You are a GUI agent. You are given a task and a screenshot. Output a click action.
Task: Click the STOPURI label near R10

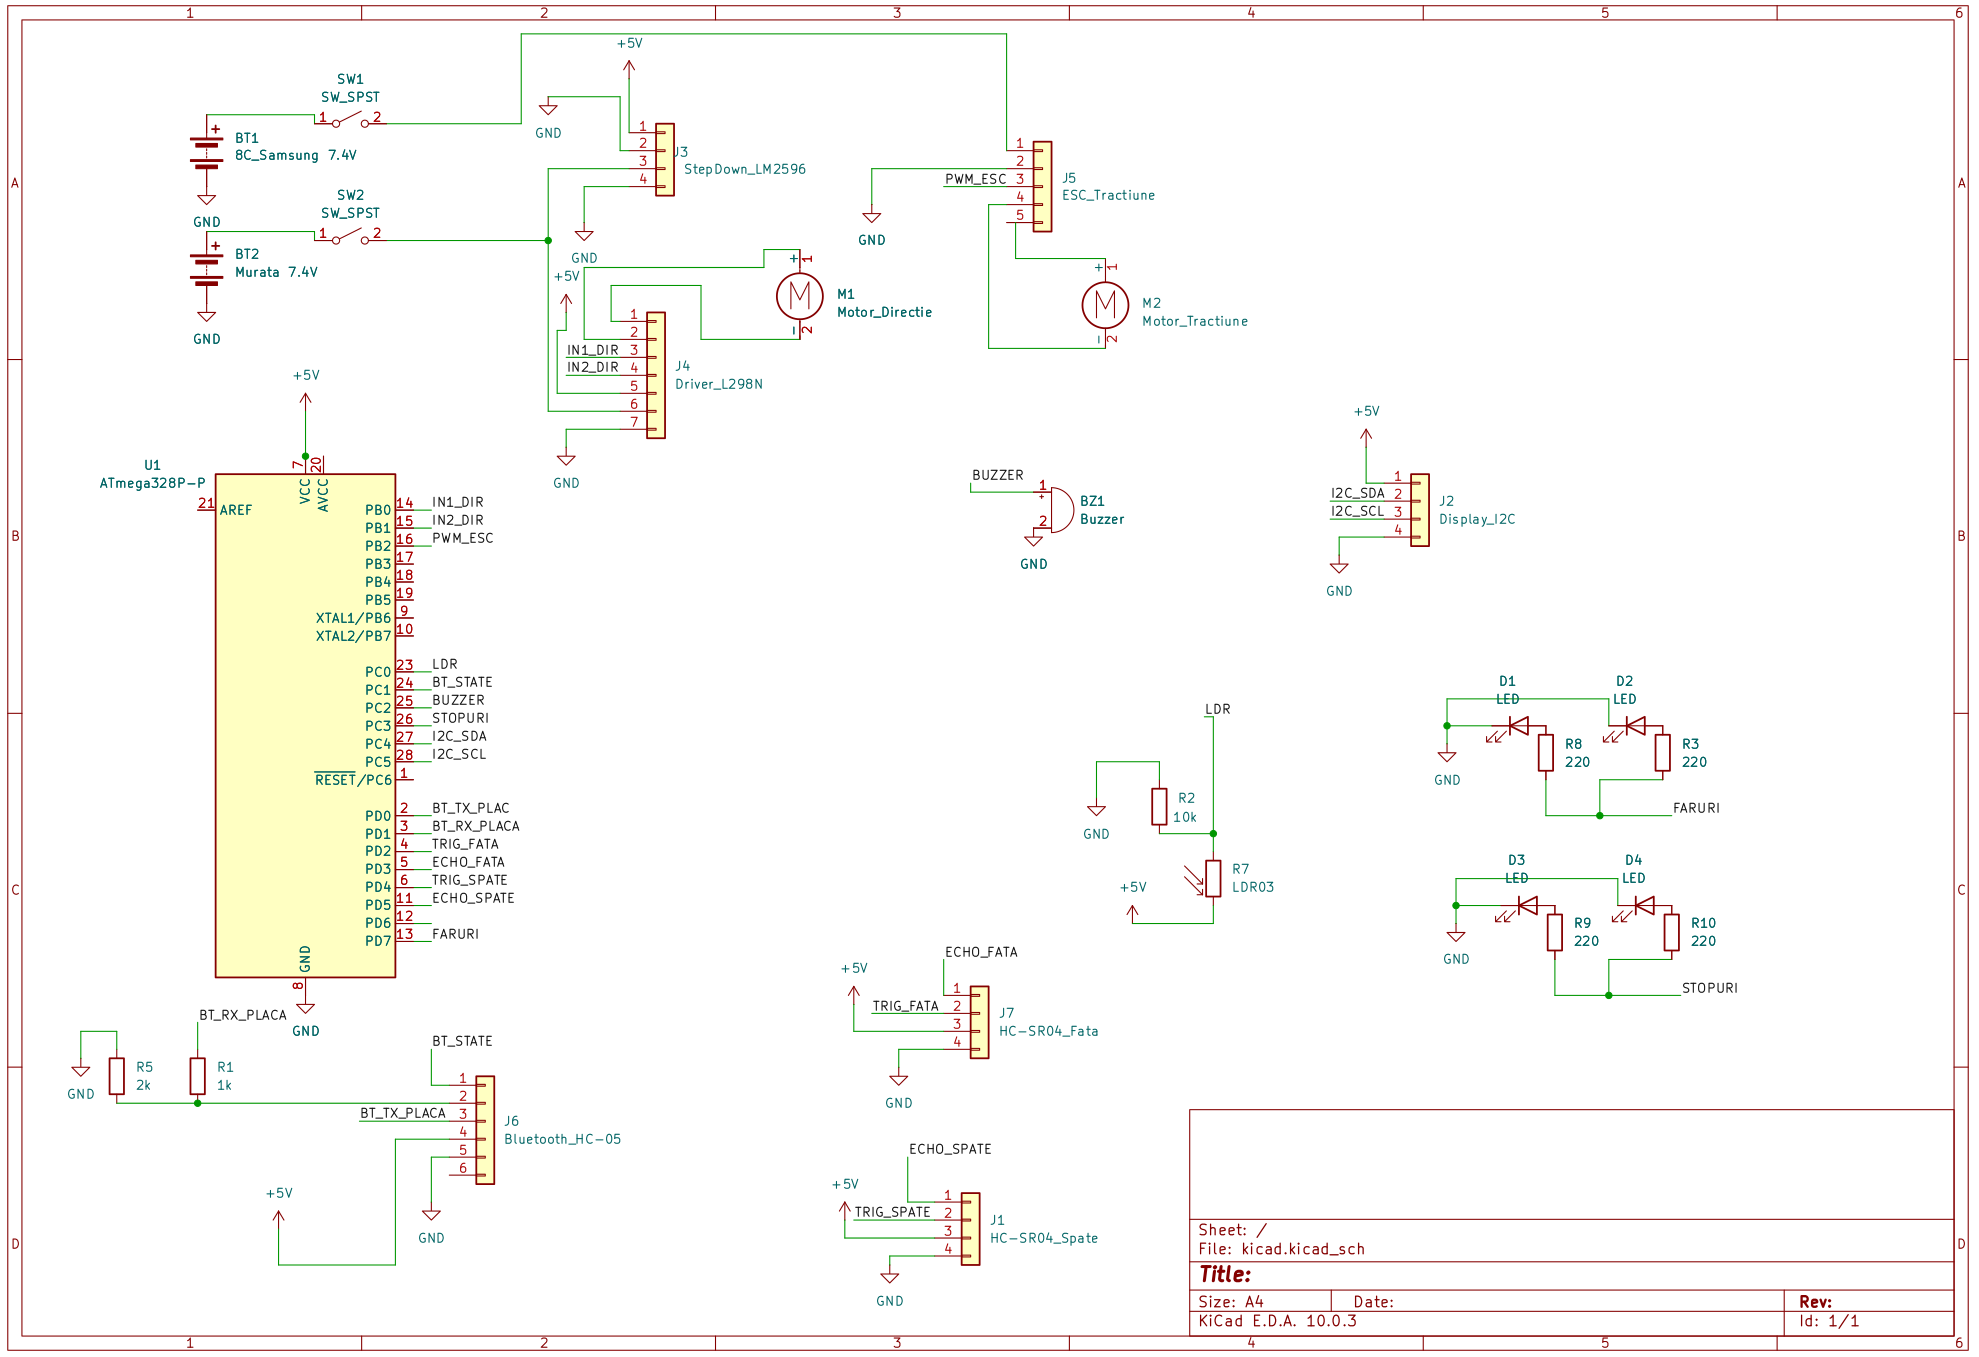tap(1710, 989)
